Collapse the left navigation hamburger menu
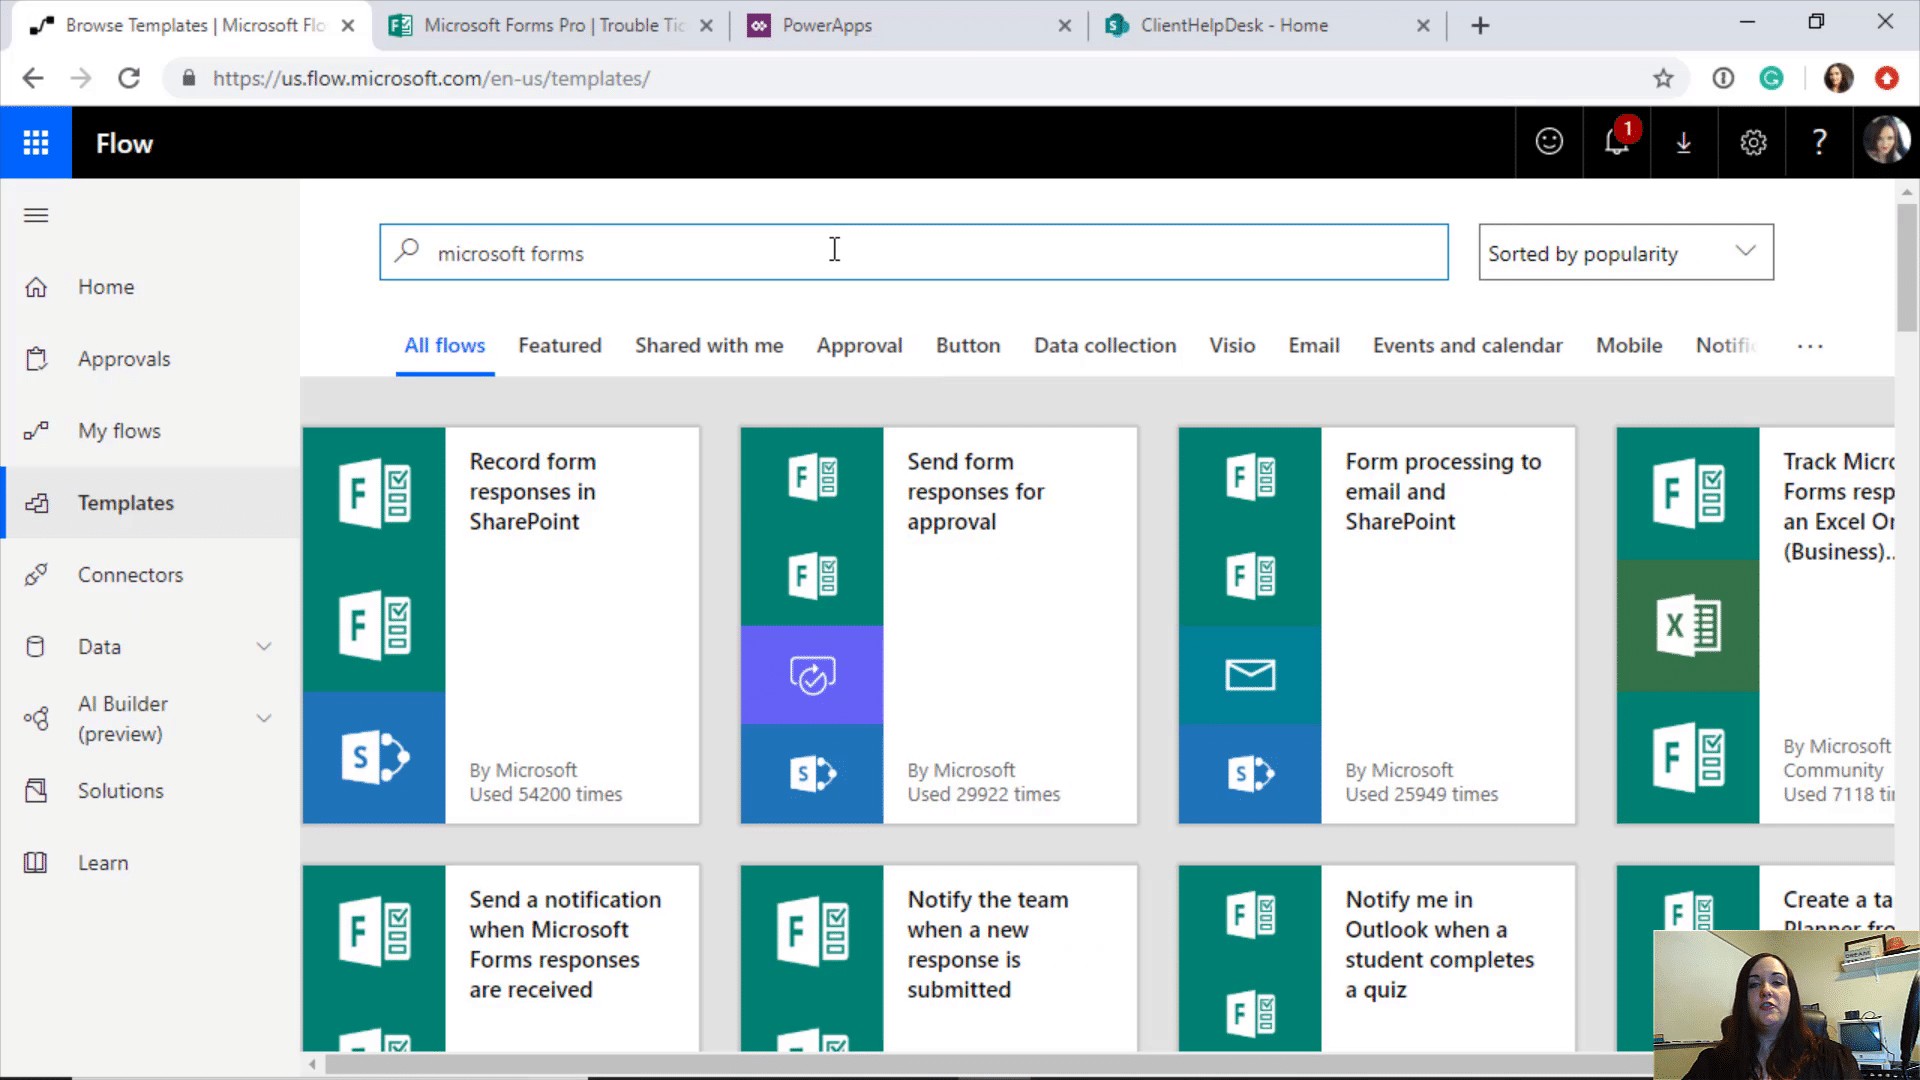Image resolution: width=1920 pixels, height=1080 pixels. [x=36, y=215]
